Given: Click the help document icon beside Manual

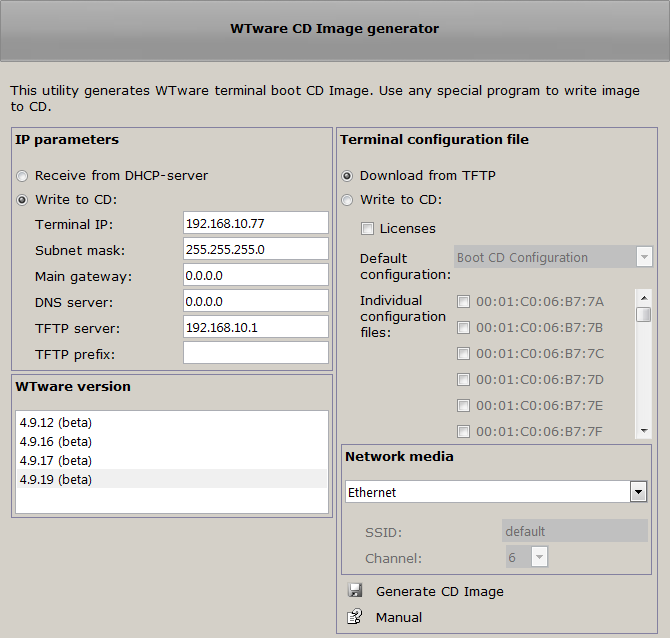Looking at the screenshot, I should coord(355,617).
